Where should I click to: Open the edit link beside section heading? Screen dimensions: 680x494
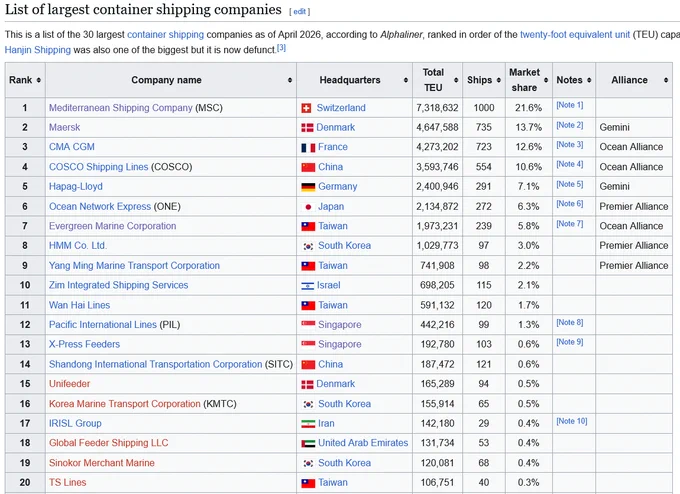[299, 12]
